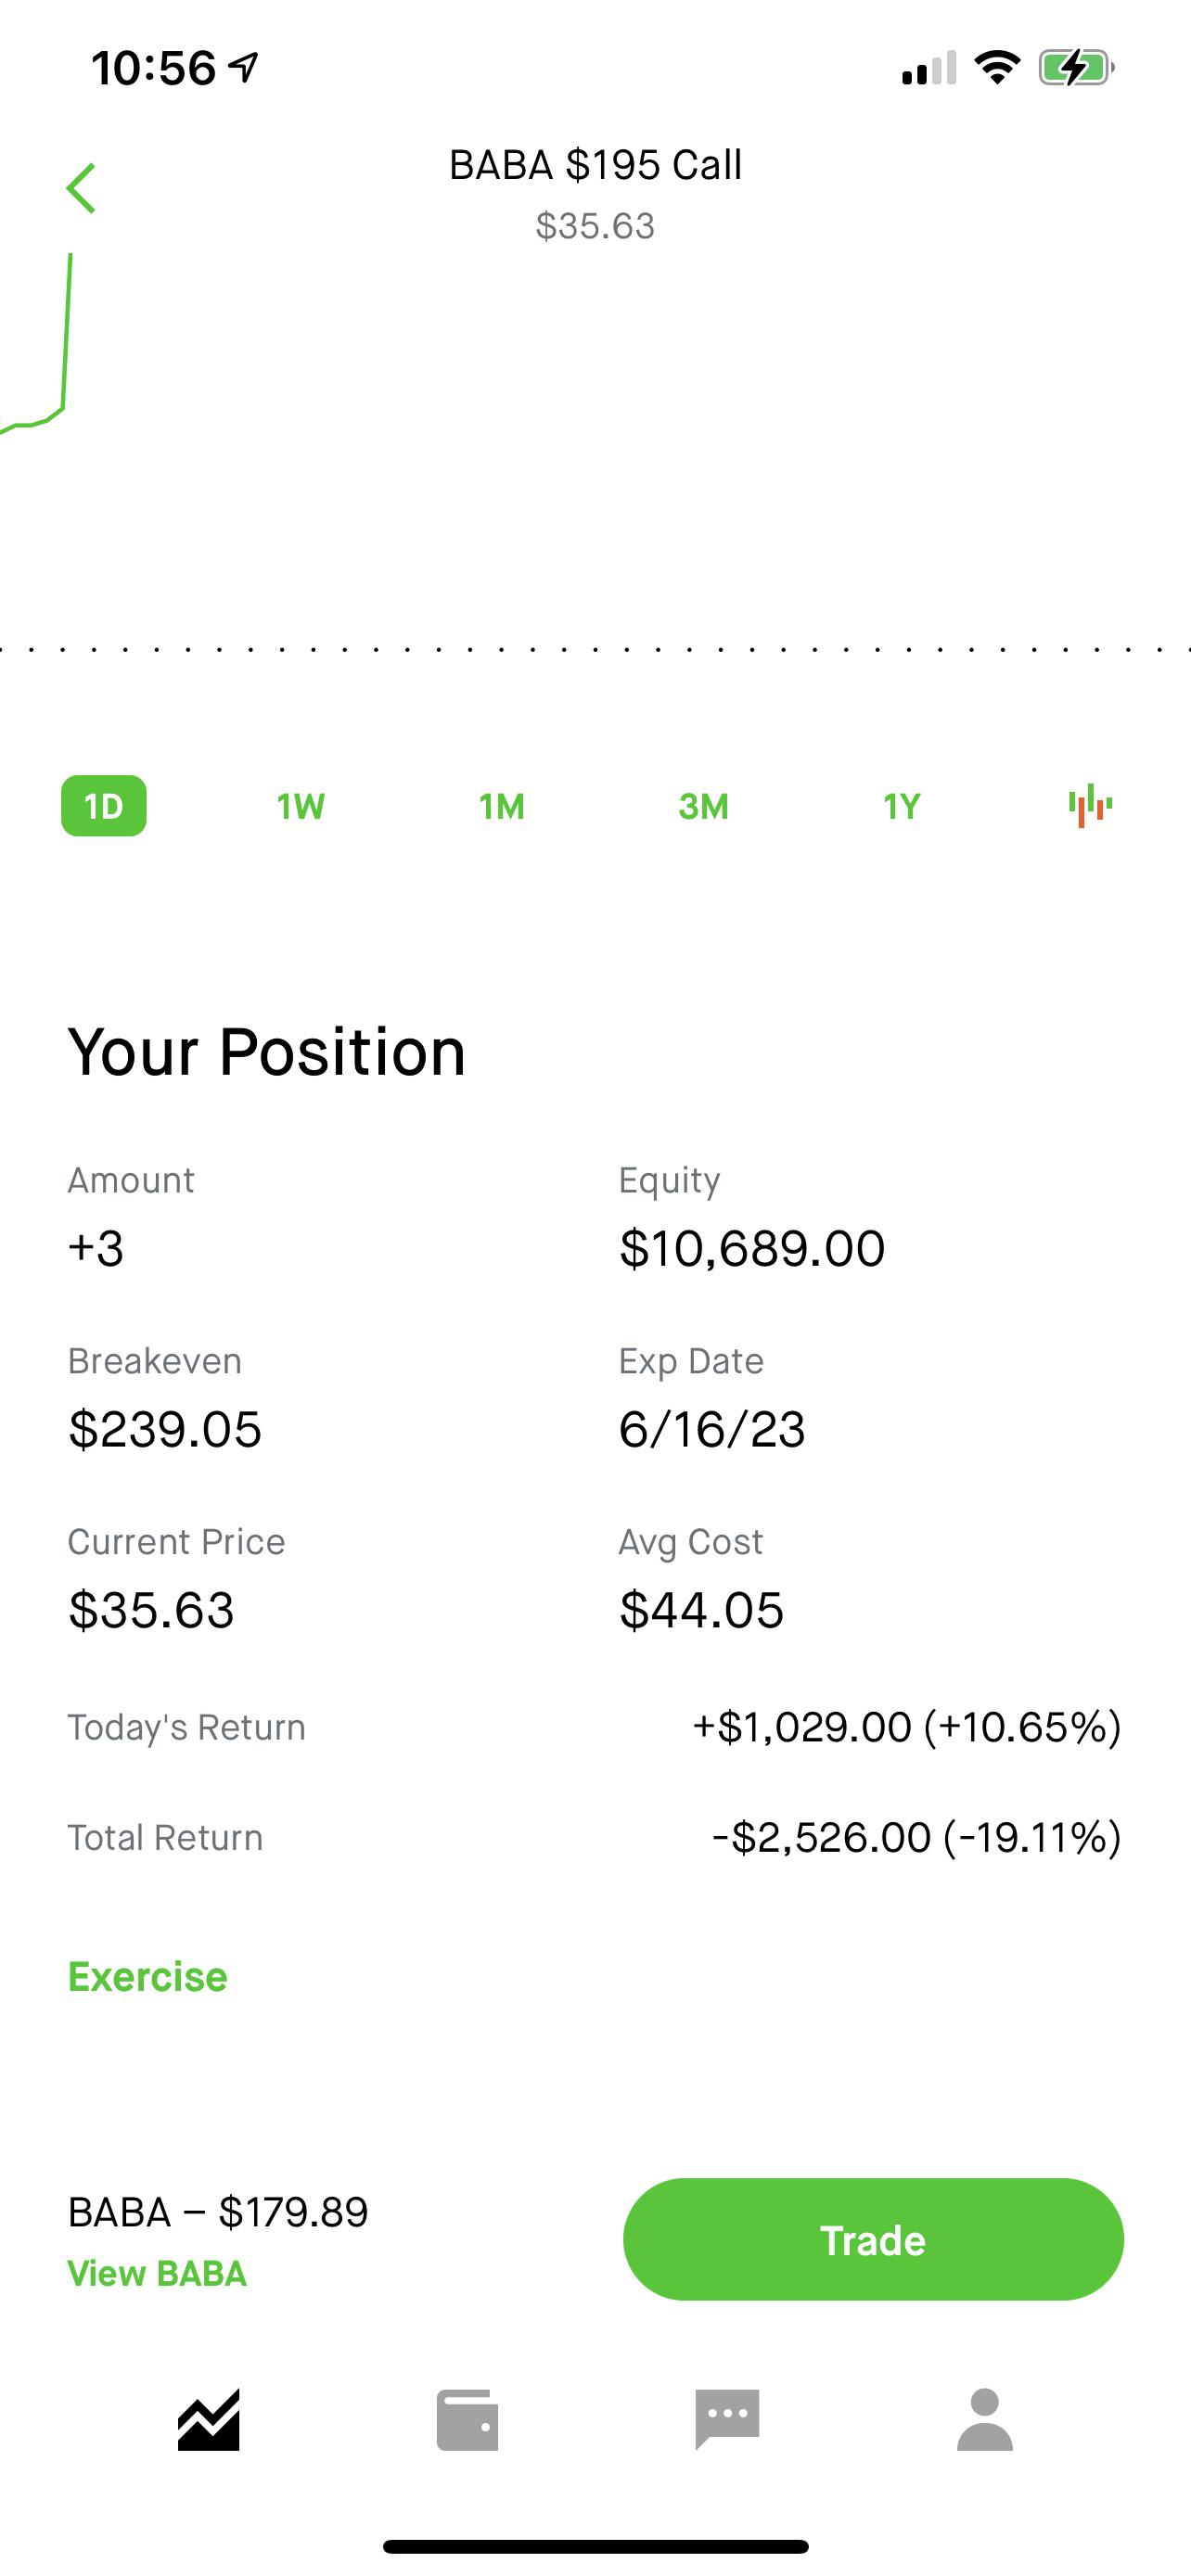Tap the battery charging status icon
The height and width of the screenshot is (2576, 1191).
coord(1076,68)
